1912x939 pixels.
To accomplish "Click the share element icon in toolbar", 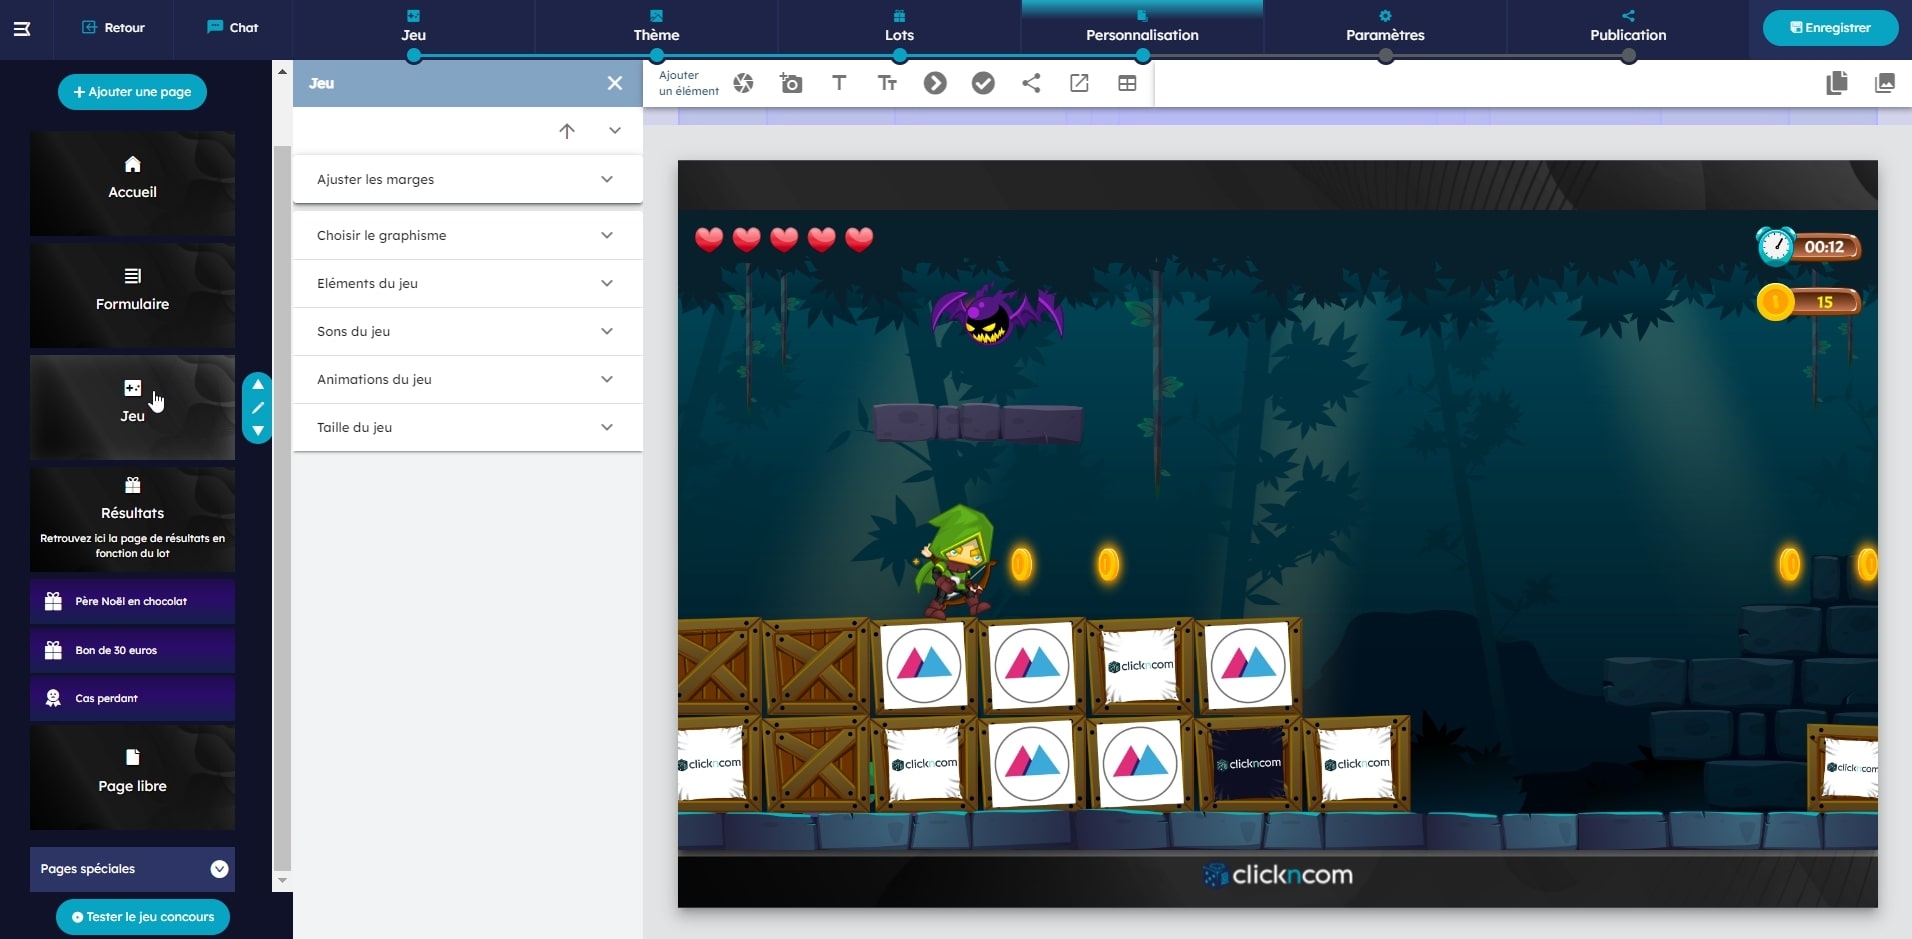I will pyautogui.click(x=1031, y=84).
